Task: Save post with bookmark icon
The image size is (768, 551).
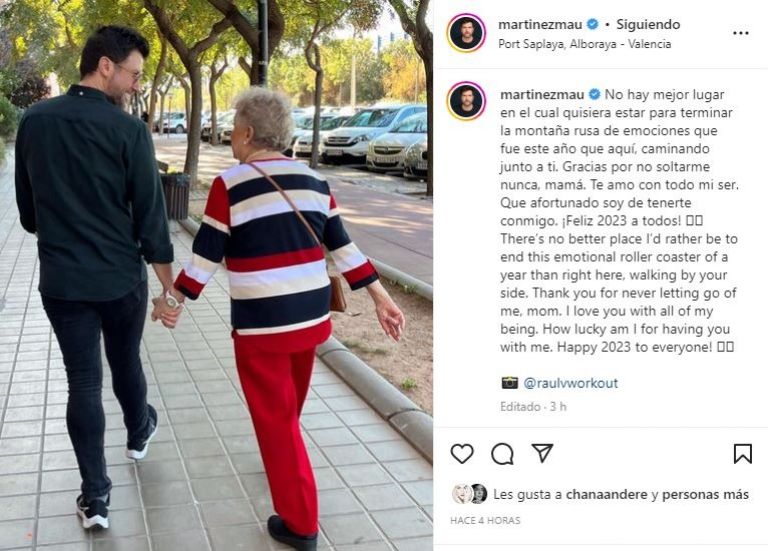Action: pyautogui.click(x=743, y=454)
